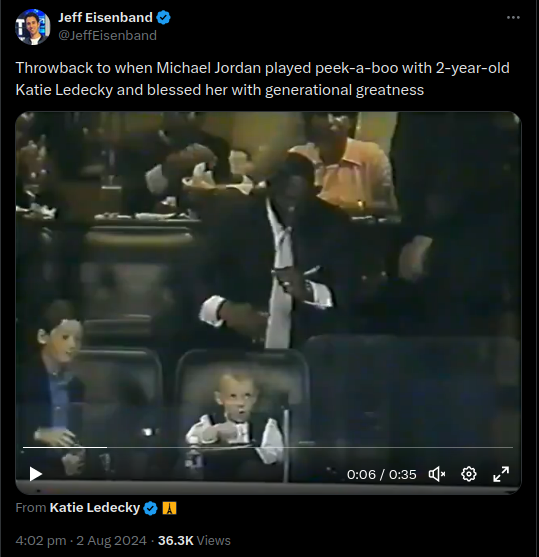Screen dimensions: 539x557
Task: Open the Jeff Eisenband display name link
Action: pos(105,17)
